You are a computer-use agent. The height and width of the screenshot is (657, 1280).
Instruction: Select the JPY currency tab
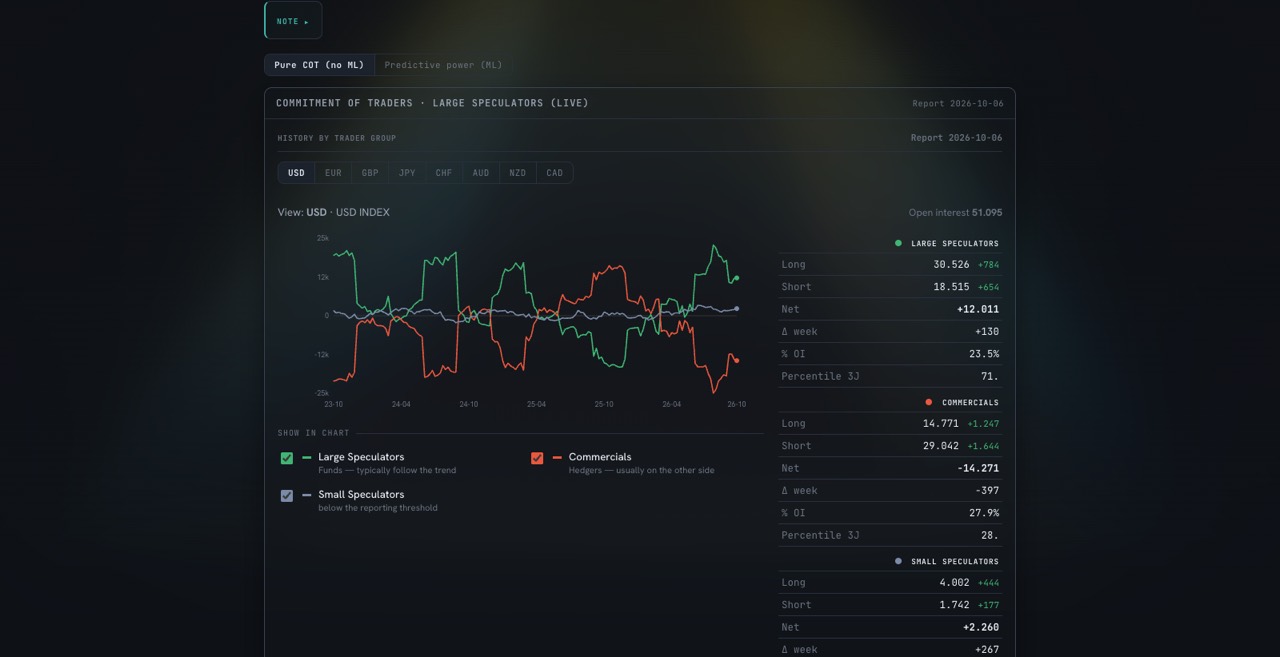[x=407, y=173]
